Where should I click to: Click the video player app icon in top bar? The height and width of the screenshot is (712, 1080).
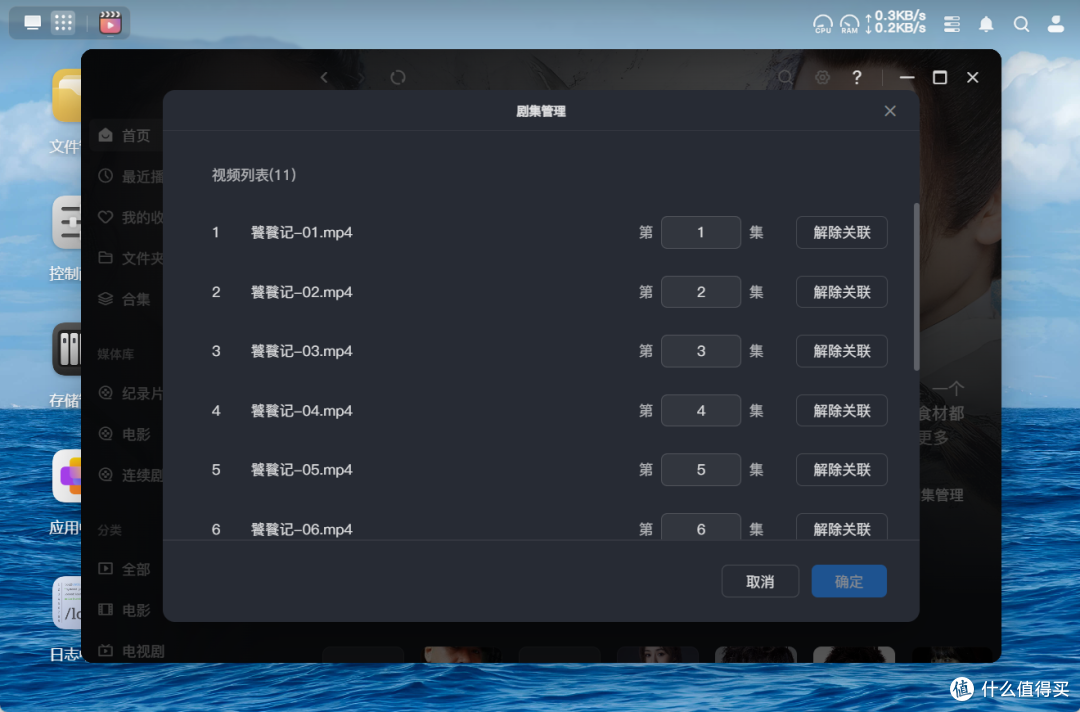pyautogui.click(x=110, y=23)
